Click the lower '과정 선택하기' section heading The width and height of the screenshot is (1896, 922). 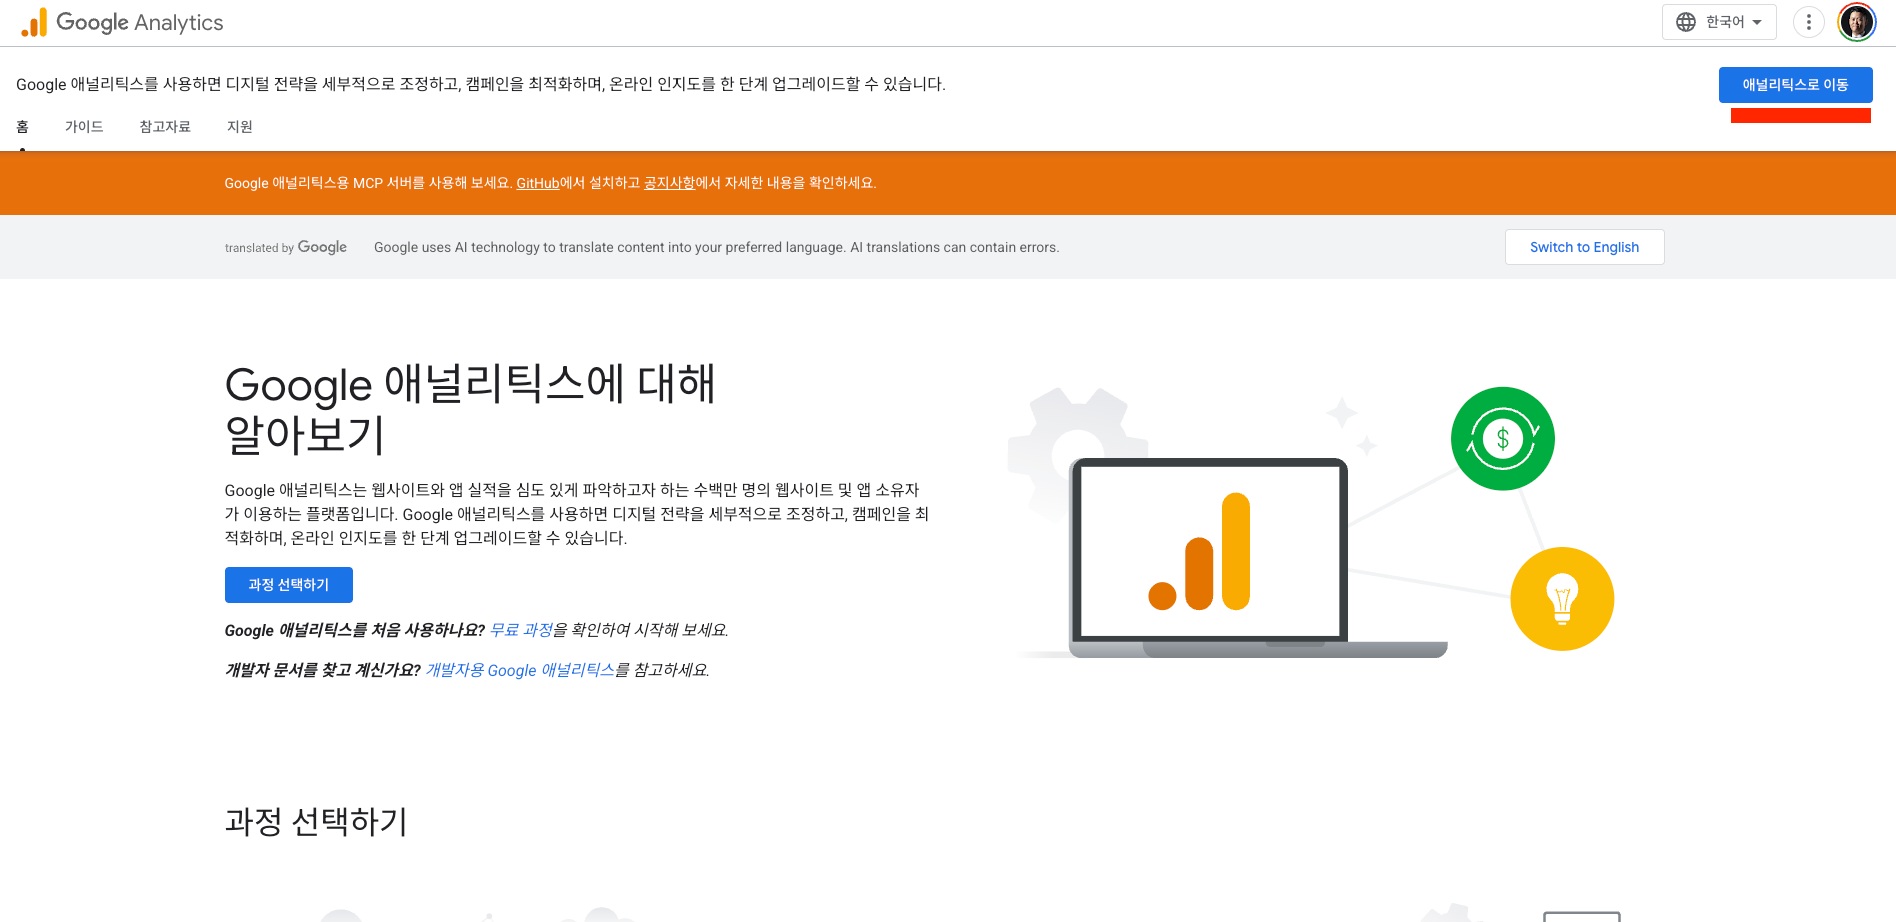(x=316, y=822)
